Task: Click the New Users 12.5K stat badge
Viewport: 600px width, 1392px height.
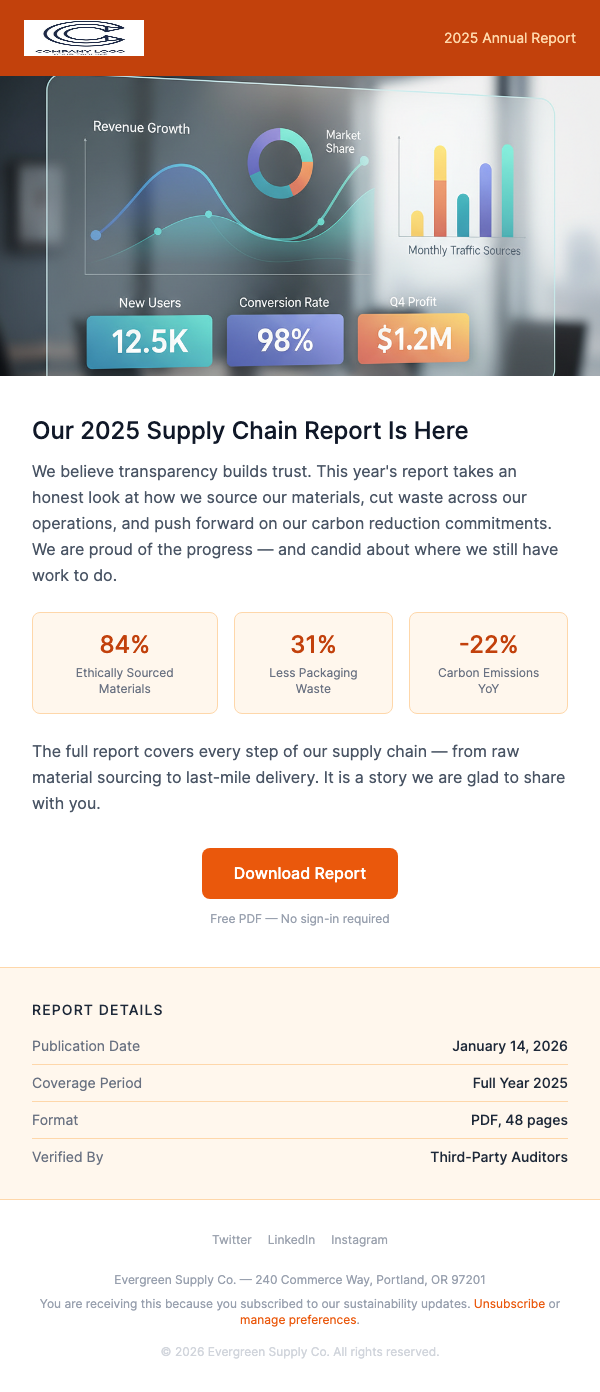Action: [149, 340]
